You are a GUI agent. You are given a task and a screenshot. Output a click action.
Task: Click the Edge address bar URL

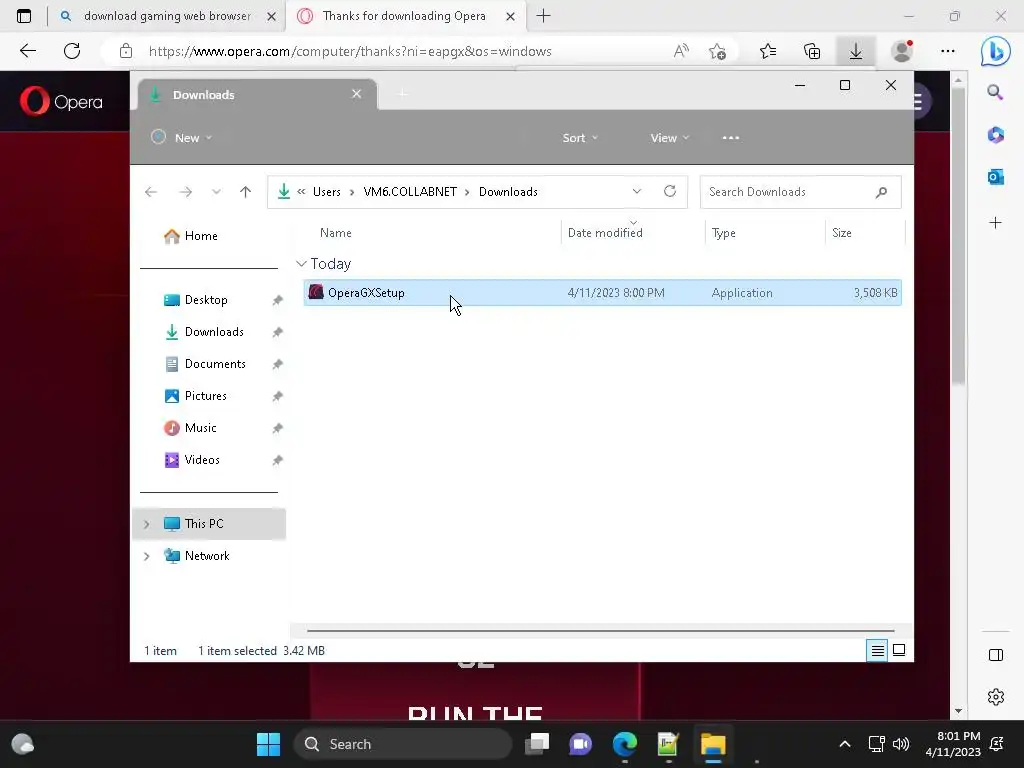point(350,51)
